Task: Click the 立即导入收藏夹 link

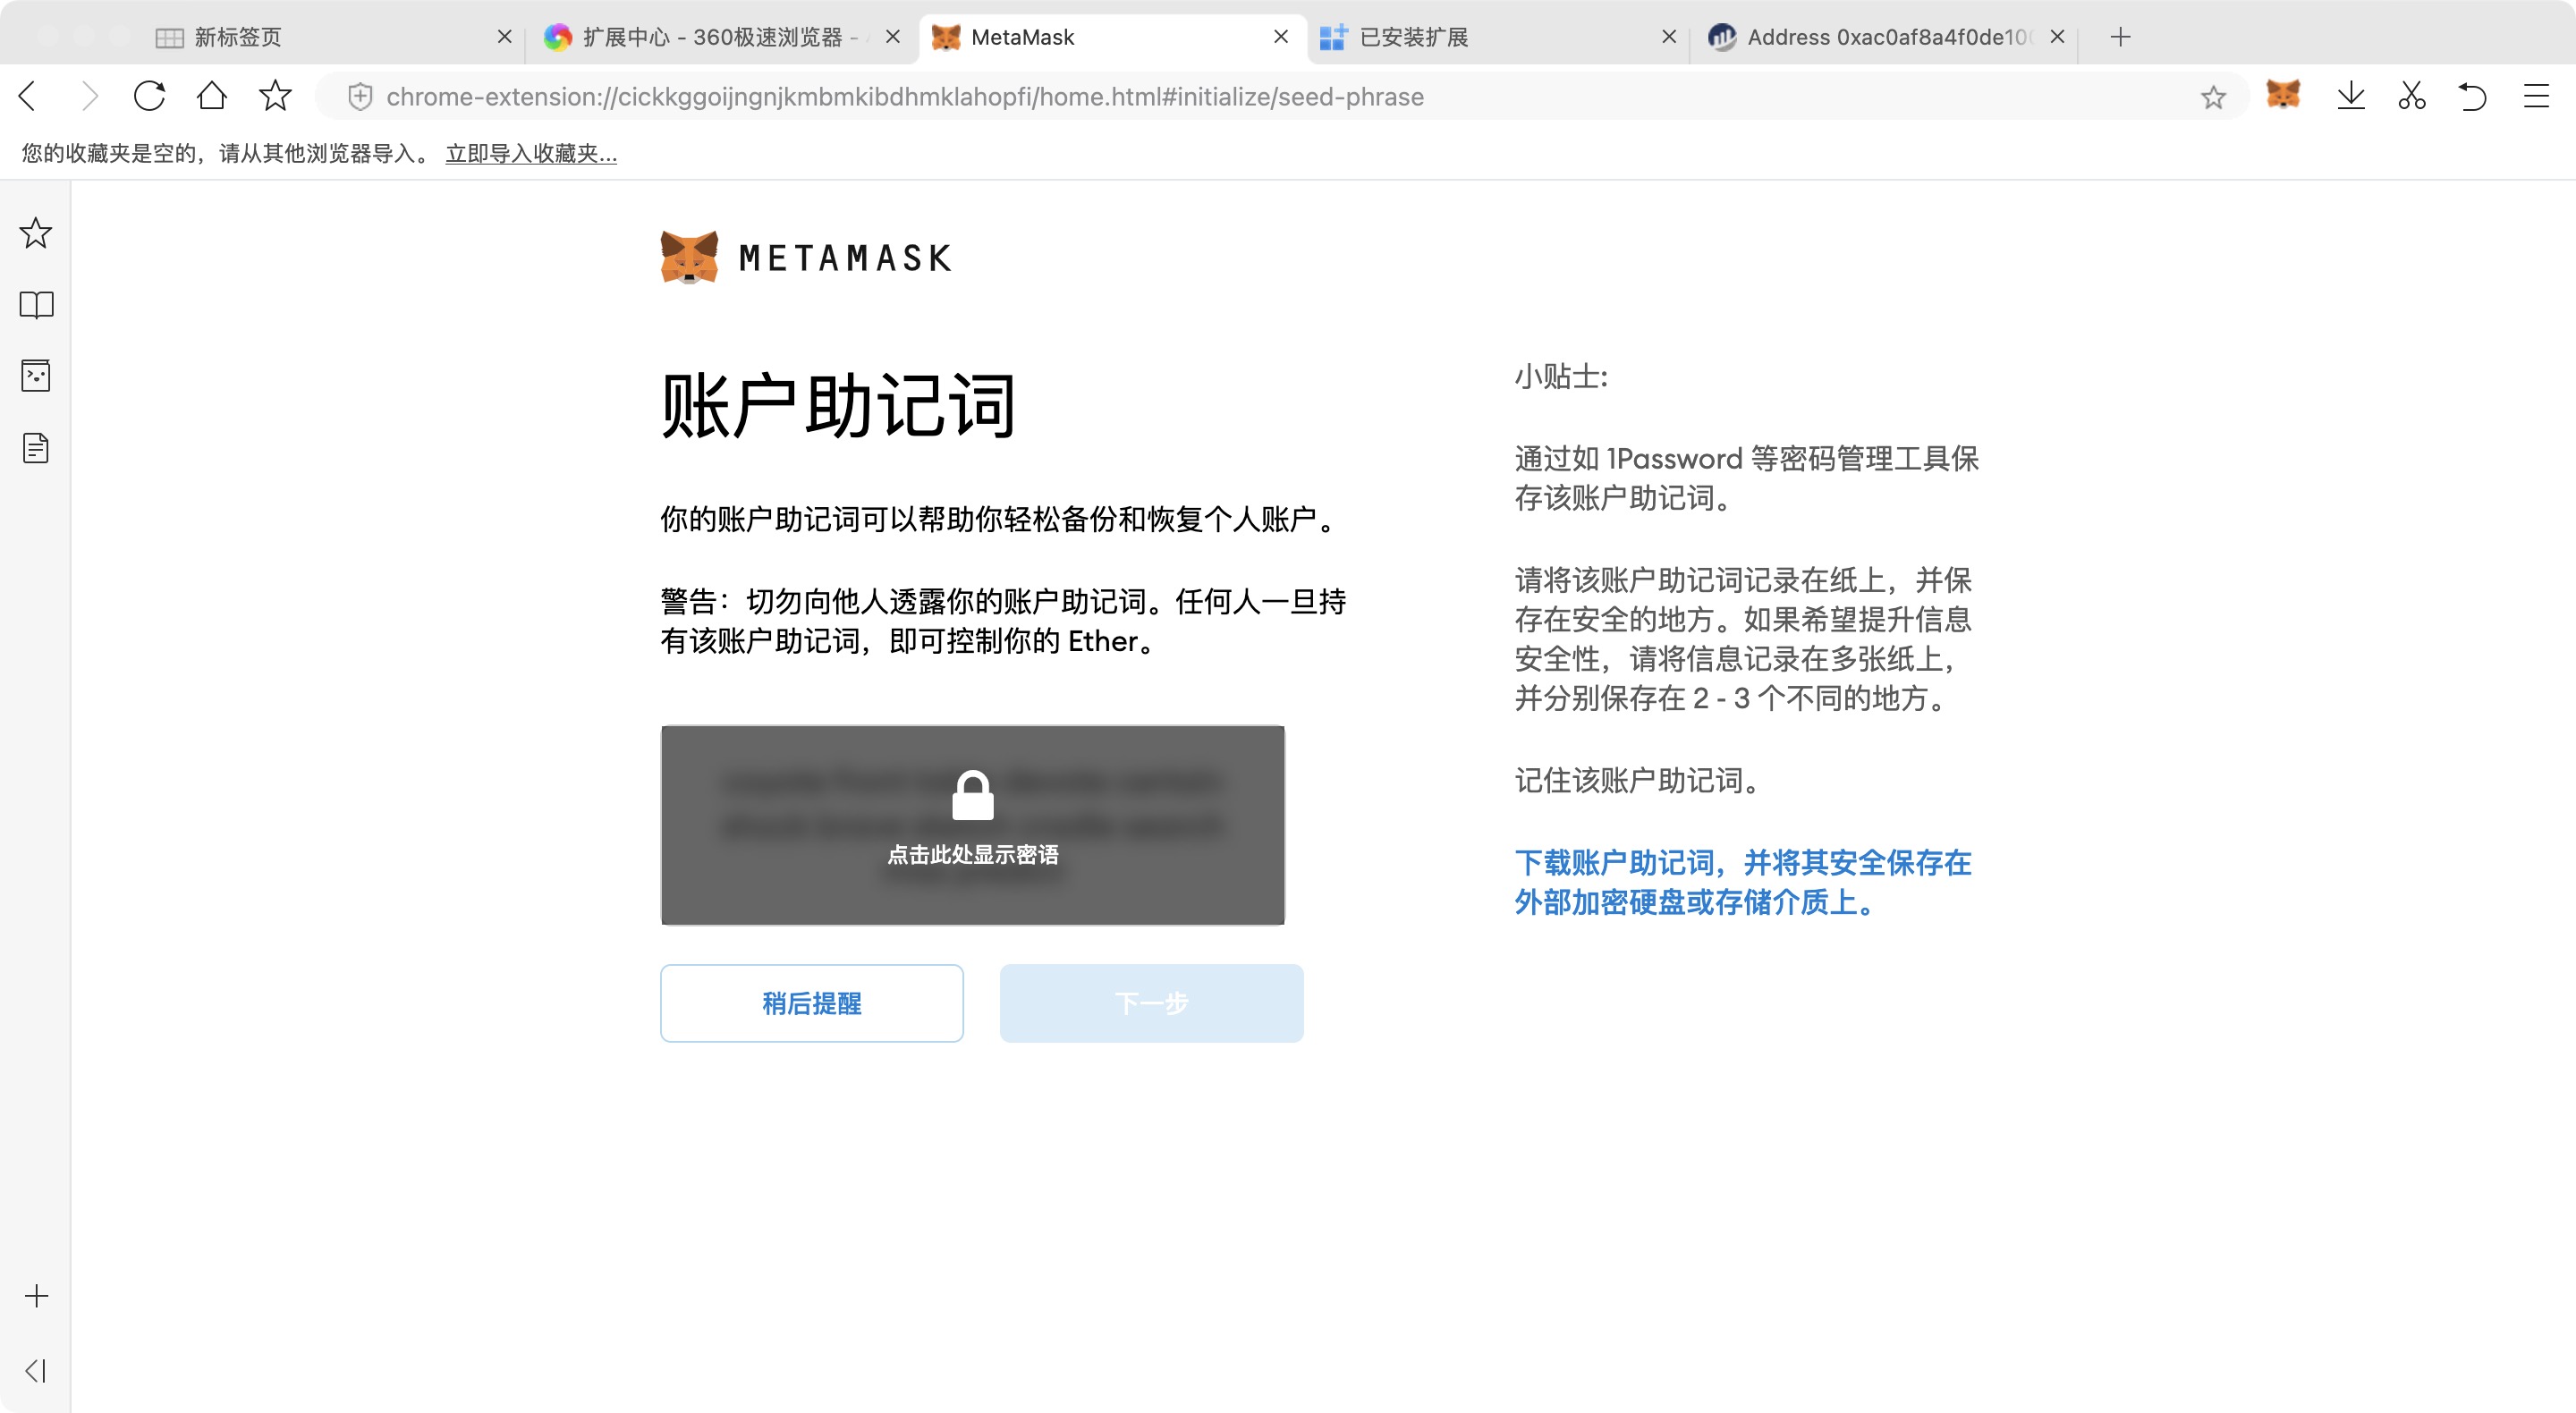Action: click(531, 153)
